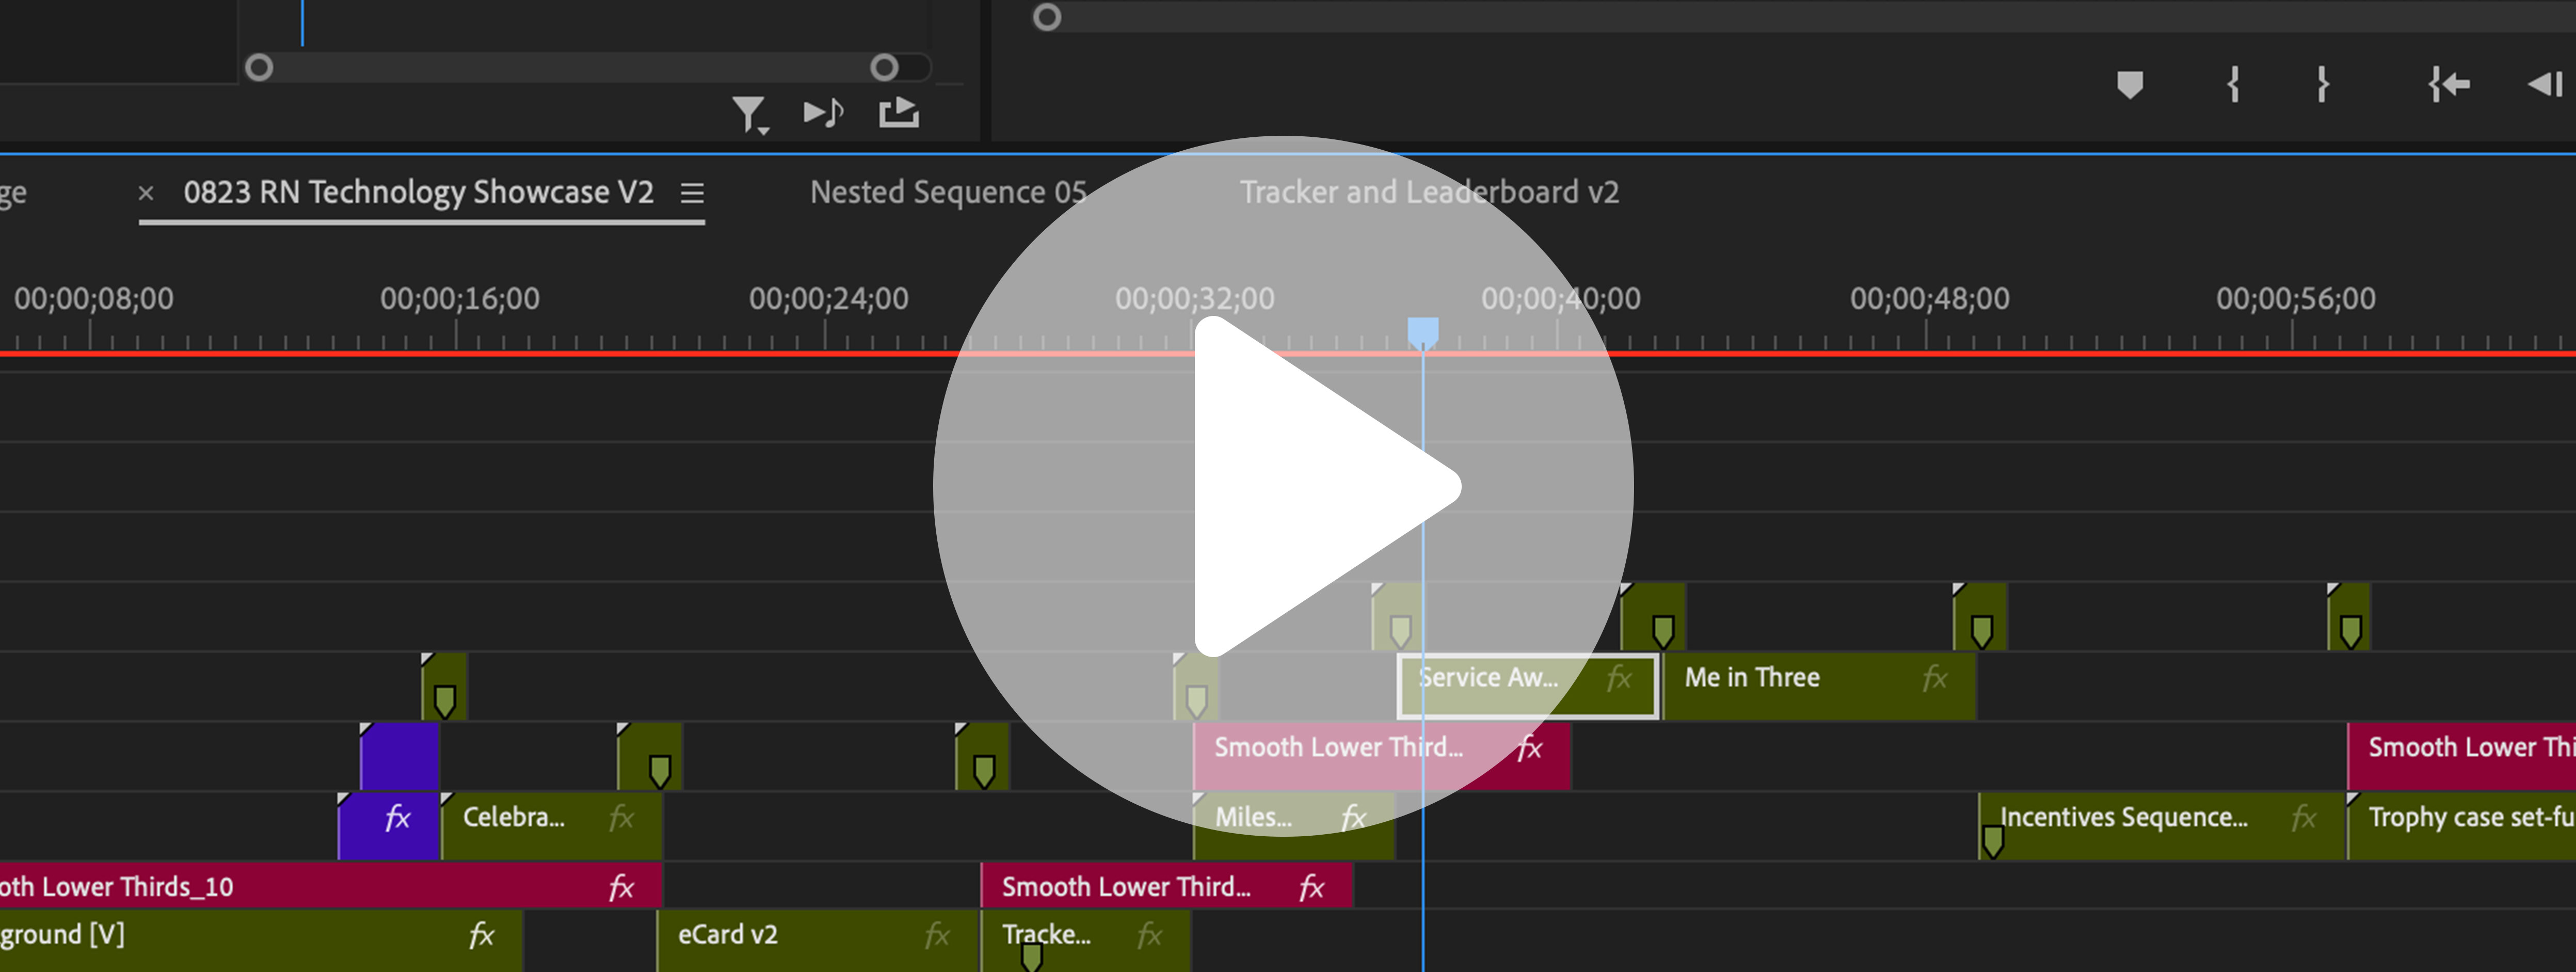Screen dimensions: 2576x972
Task: Click the ruler at timecode 00;00;08;00
Action: click(93, 298)
